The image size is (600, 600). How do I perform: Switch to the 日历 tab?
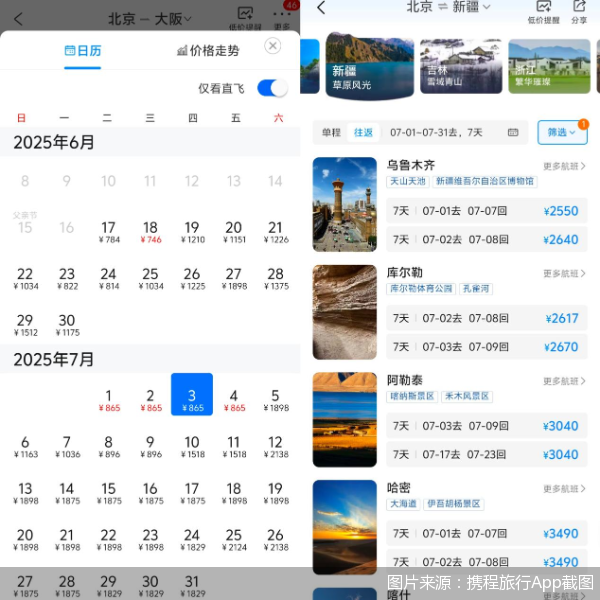[83, 51]
